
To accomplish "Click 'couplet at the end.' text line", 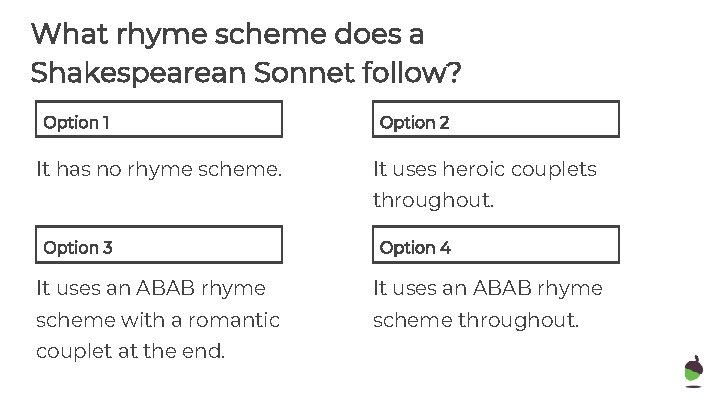I will (130, 351).
